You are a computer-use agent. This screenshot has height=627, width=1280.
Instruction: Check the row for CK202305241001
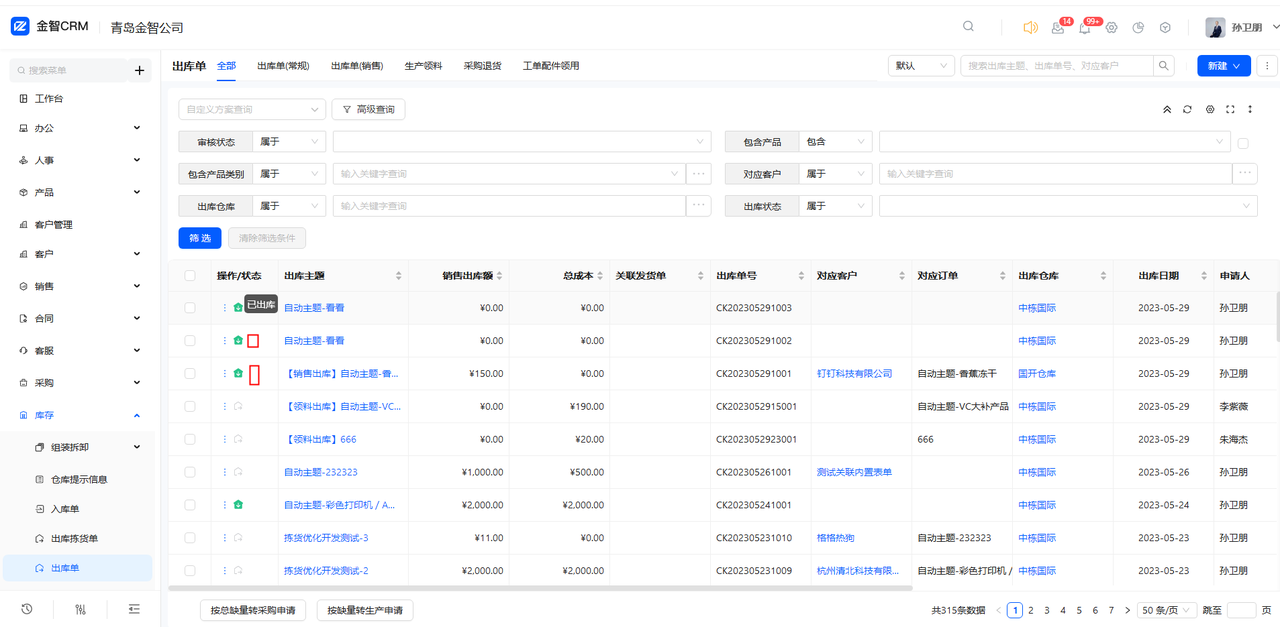[190, 505]
